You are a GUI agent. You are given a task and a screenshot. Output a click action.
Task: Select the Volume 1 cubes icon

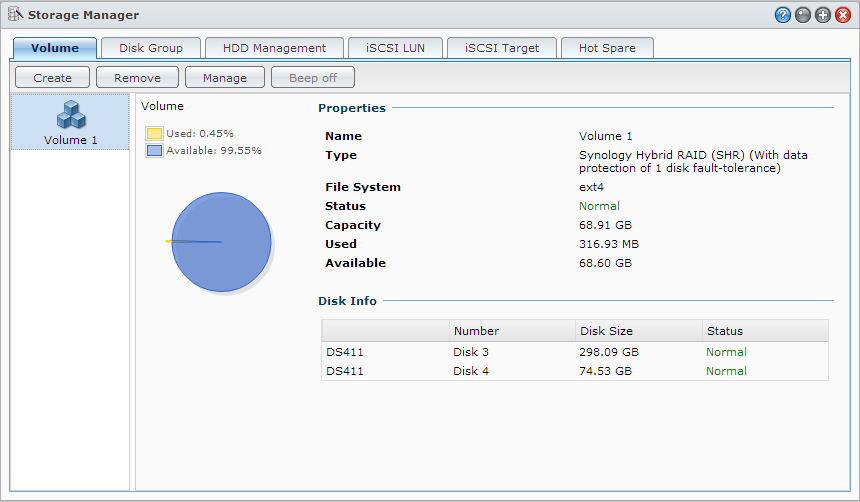71,115
